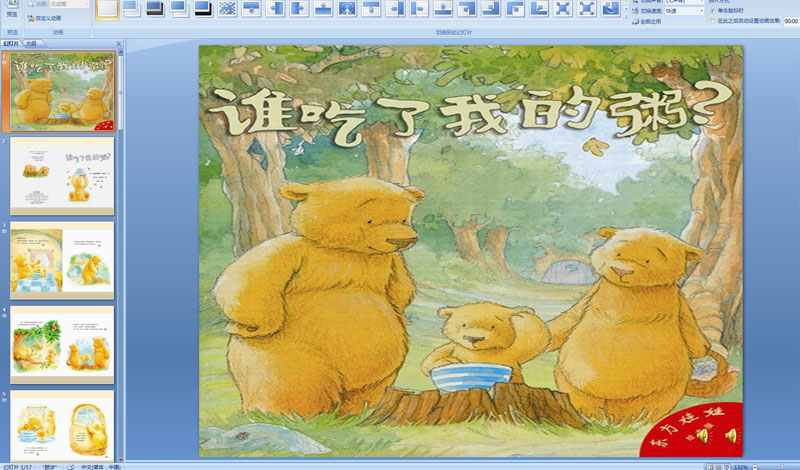Screen dimensions: 800x470
Task: Select slide 2 thumbnail
Action: tap(62, 176)
